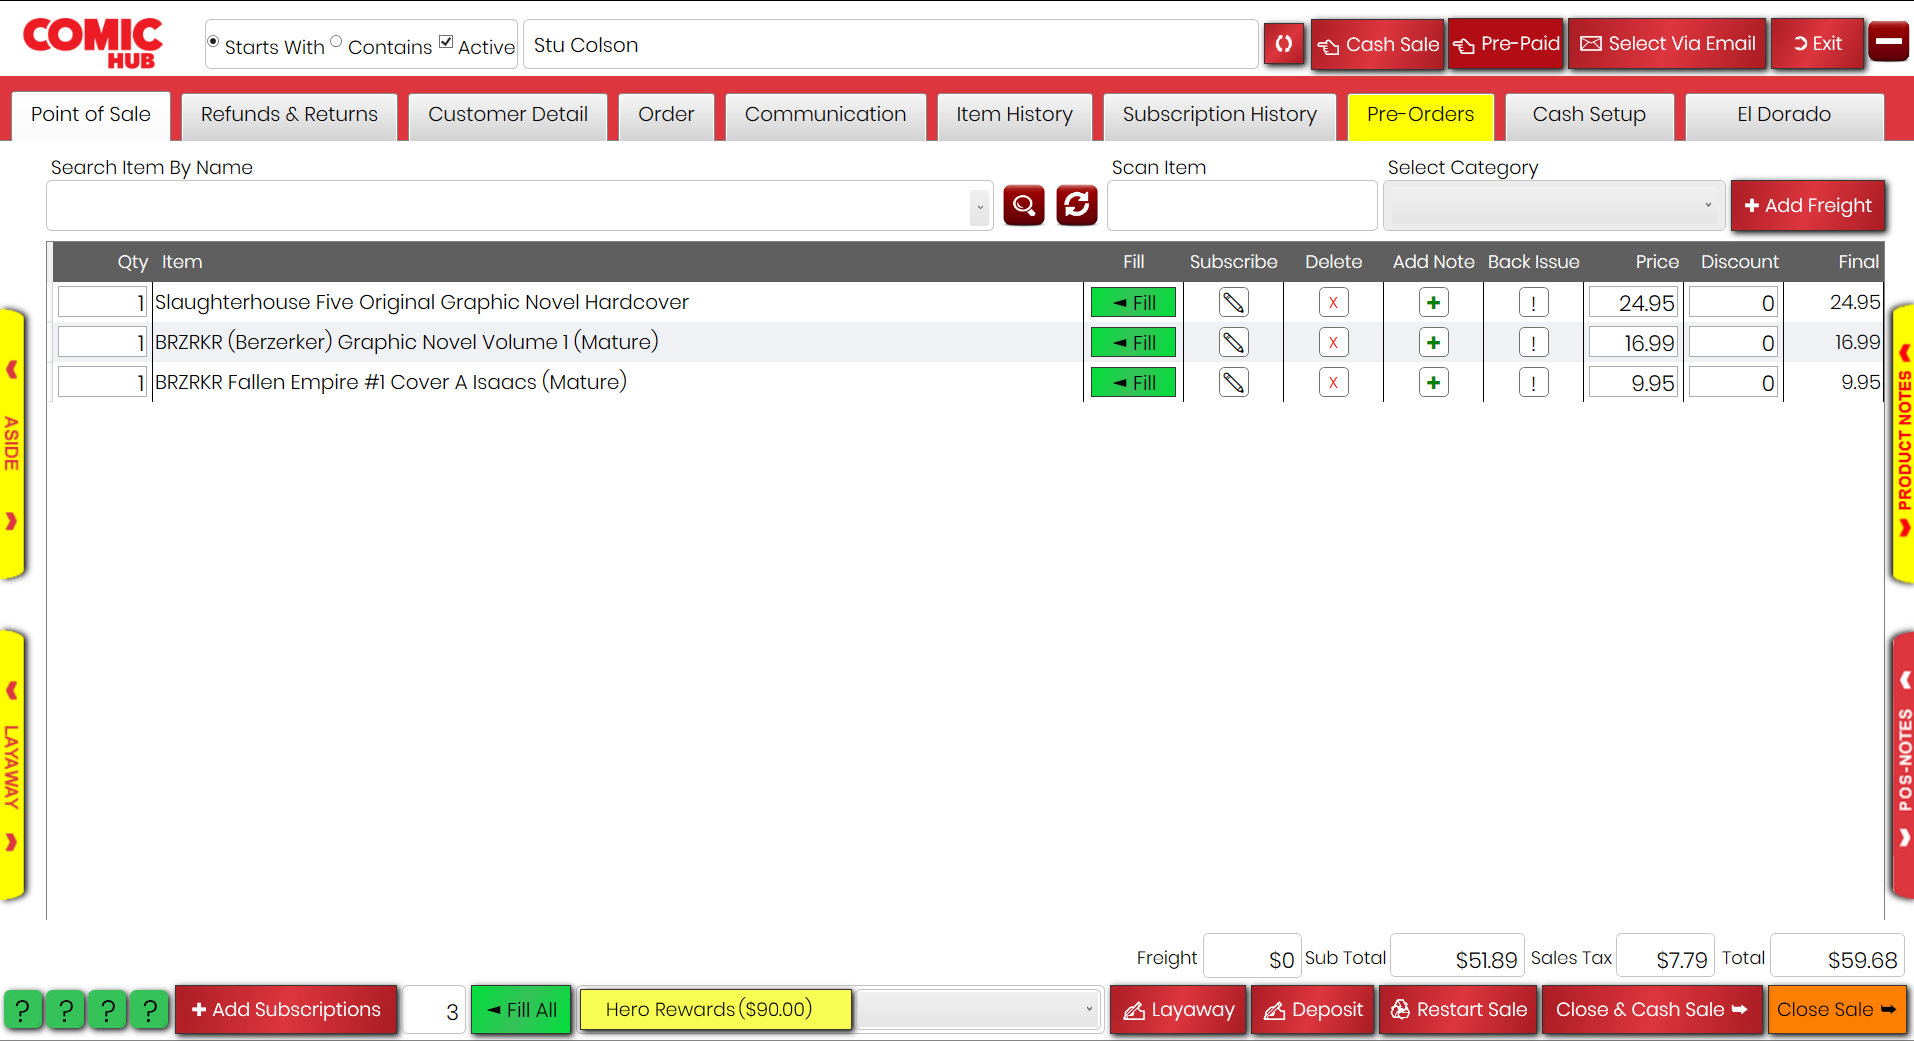Click the Hero Rewards ($90.00) button

coord(716,1010)
